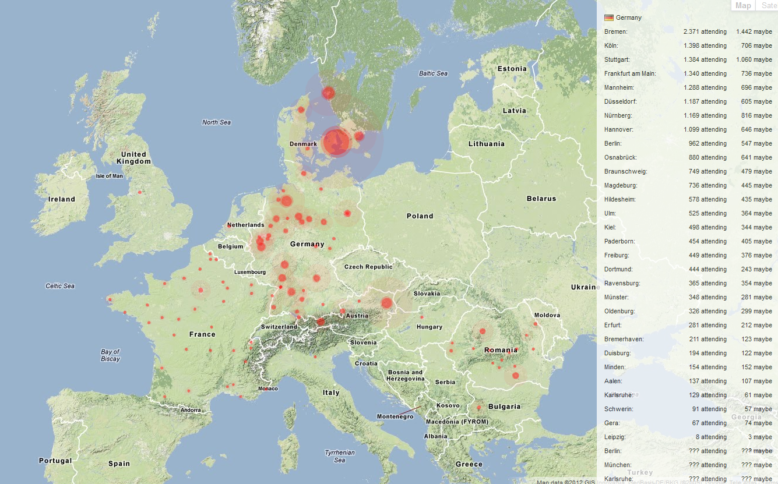The width and height of the screenshot is (778, 484).
Task: Select the Bremen entry in the city list
Action: 619,32
